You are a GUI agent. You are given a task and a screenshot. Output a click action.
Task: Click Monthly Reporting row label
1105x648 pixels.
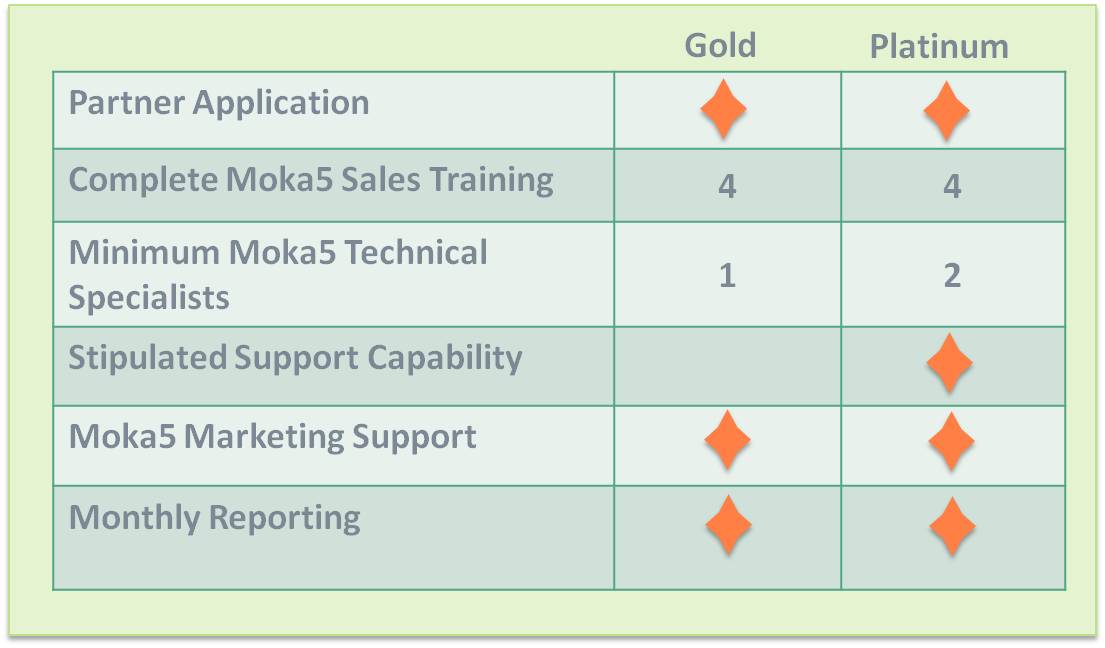coord(214,518)
